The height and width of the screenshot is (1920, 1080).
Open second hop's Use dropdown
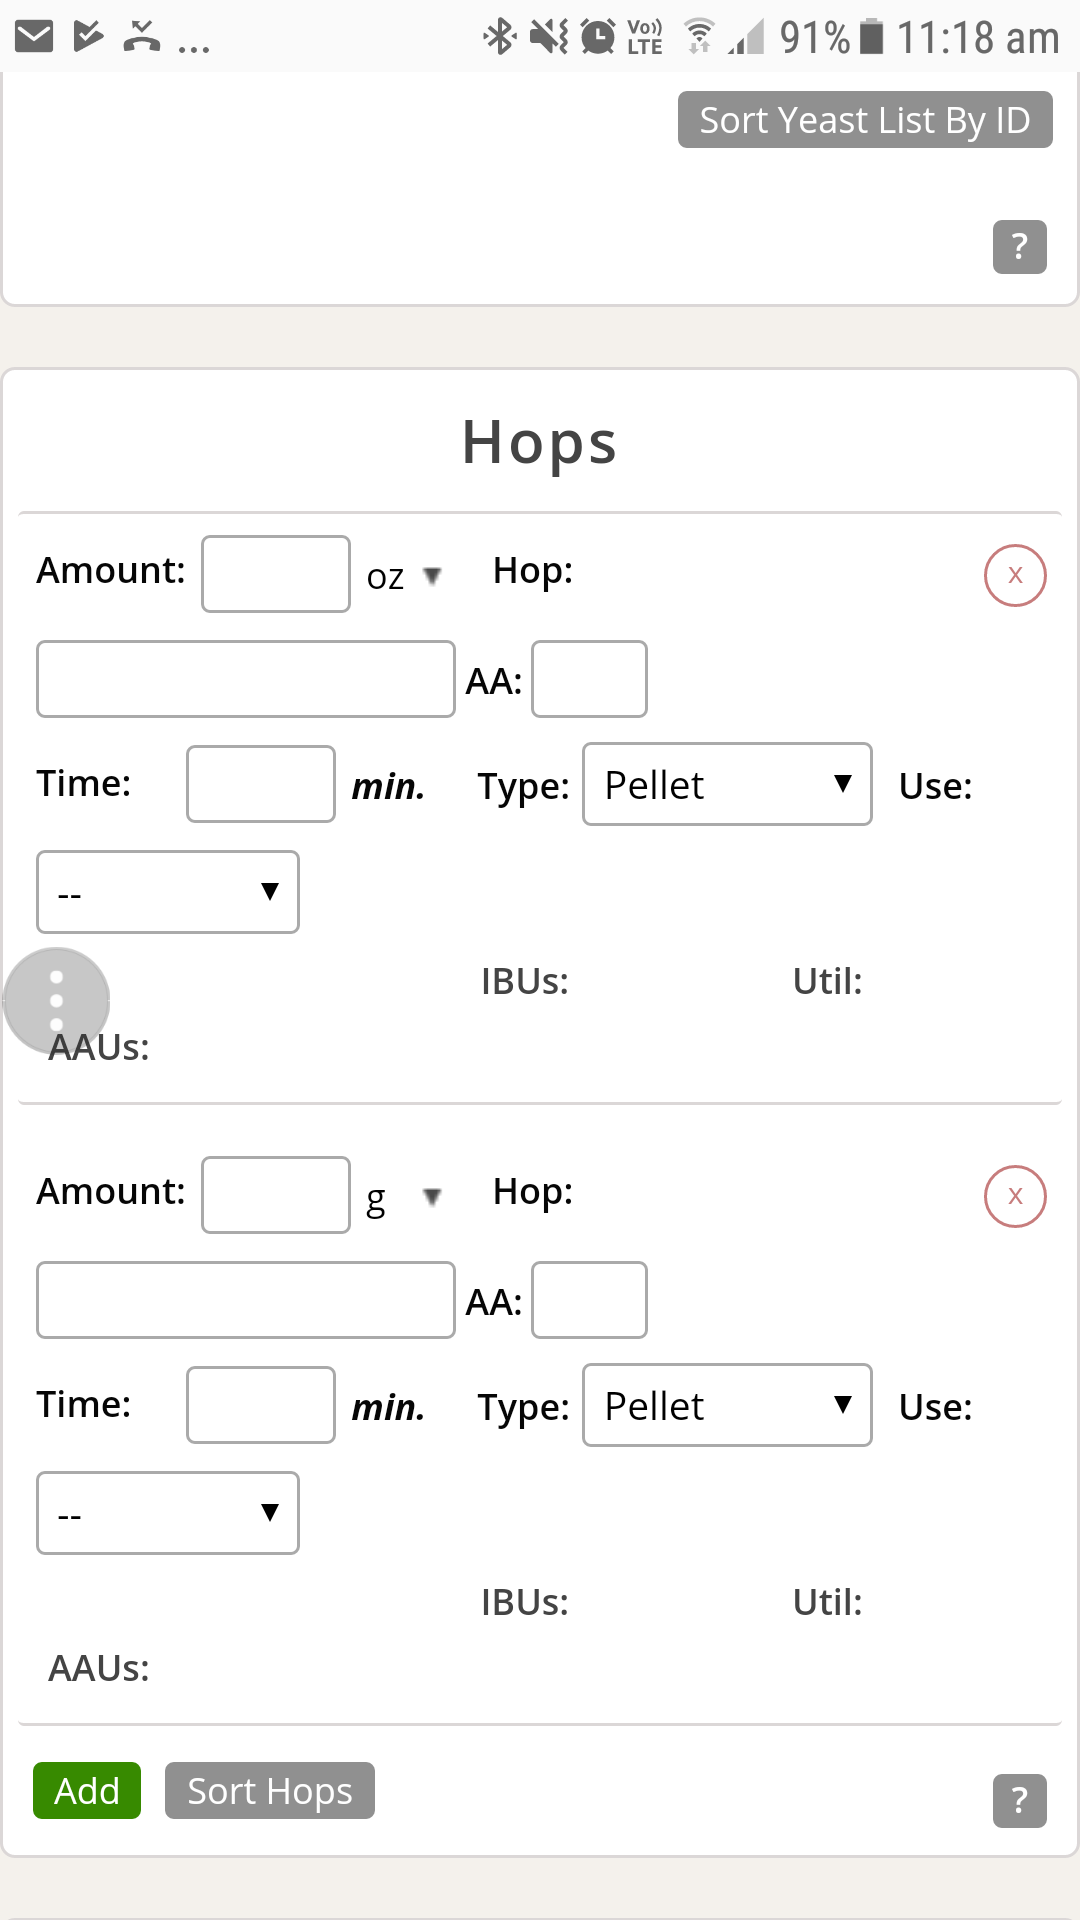pyautogui.click(x=168, y=1513)
